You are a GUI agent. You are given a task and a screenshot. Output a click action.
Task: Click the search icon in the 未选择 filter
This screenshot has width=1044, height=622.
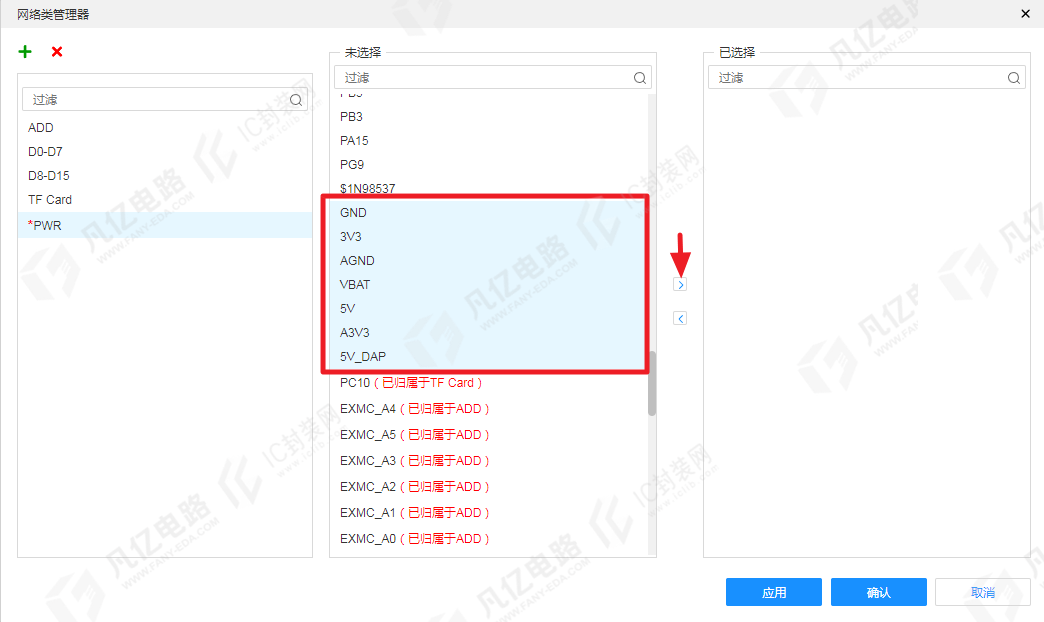coord(640,78)
